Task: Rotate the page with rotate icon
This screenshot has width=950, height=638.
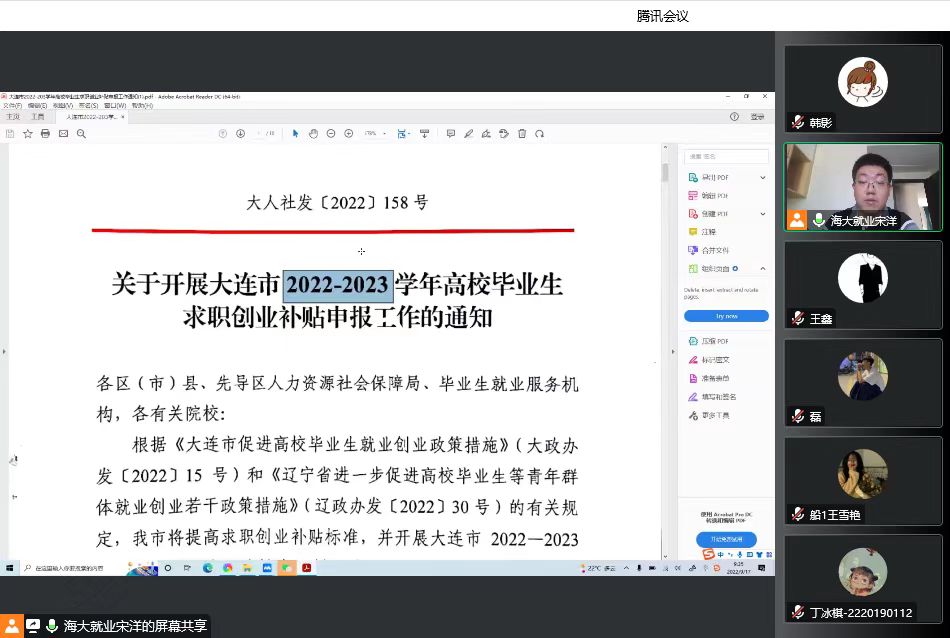Action: [539, 134]
